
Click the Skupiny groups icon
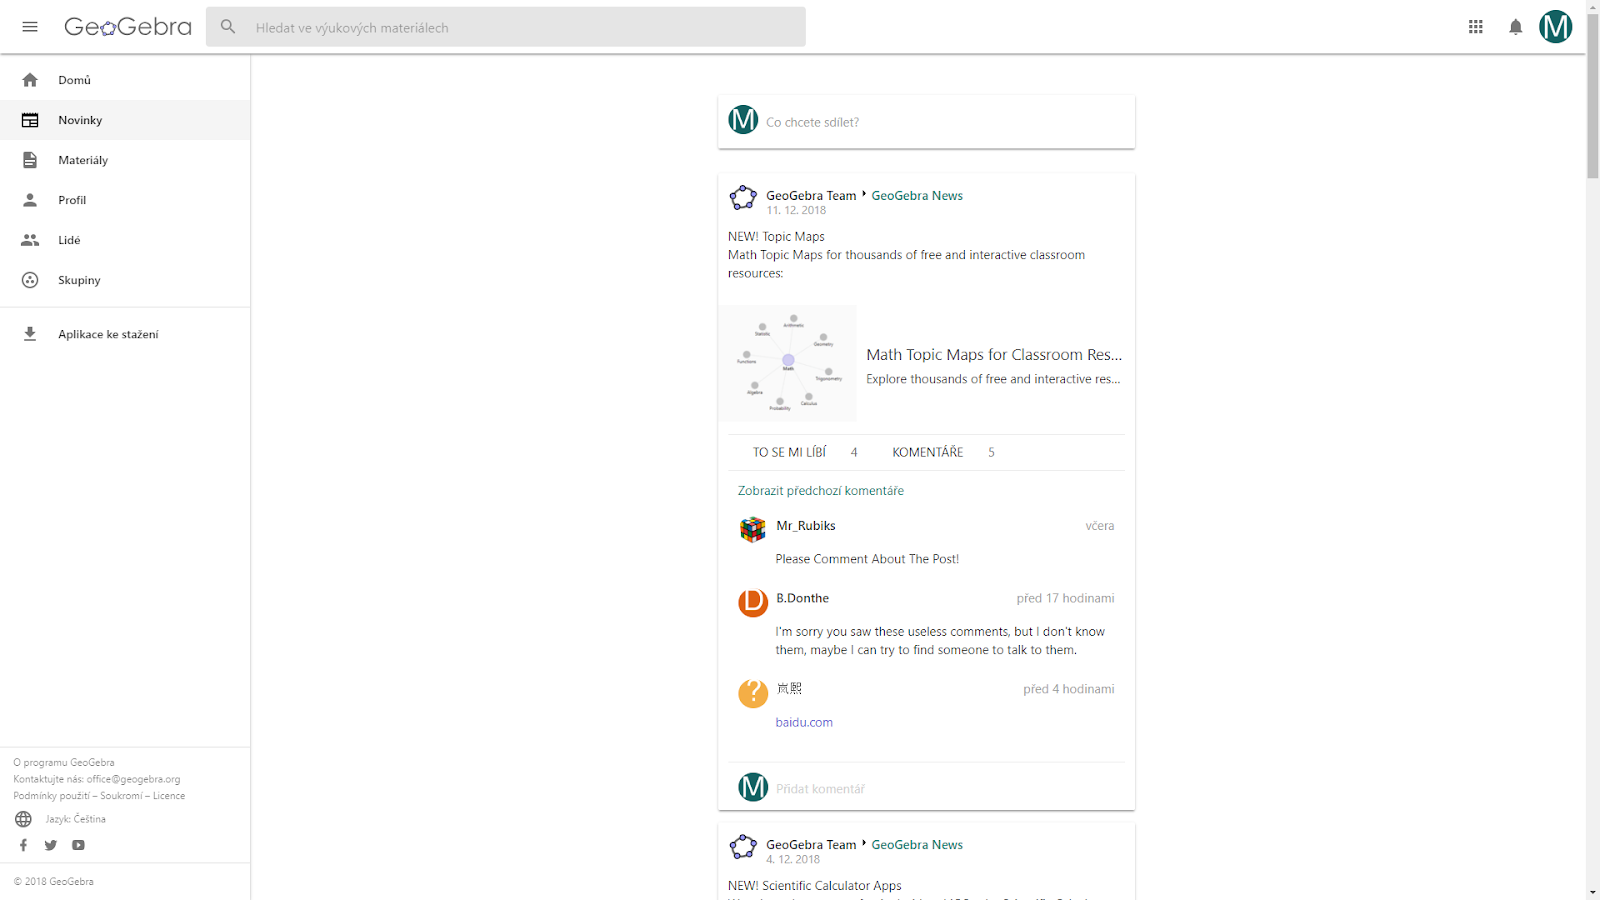30,280
